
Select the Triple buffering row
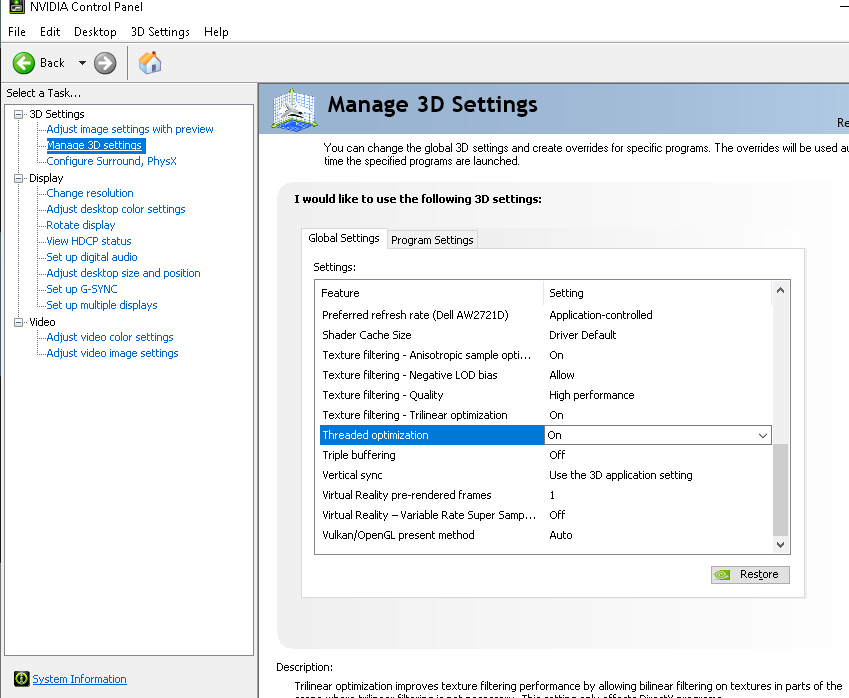(x=545, y=455)
